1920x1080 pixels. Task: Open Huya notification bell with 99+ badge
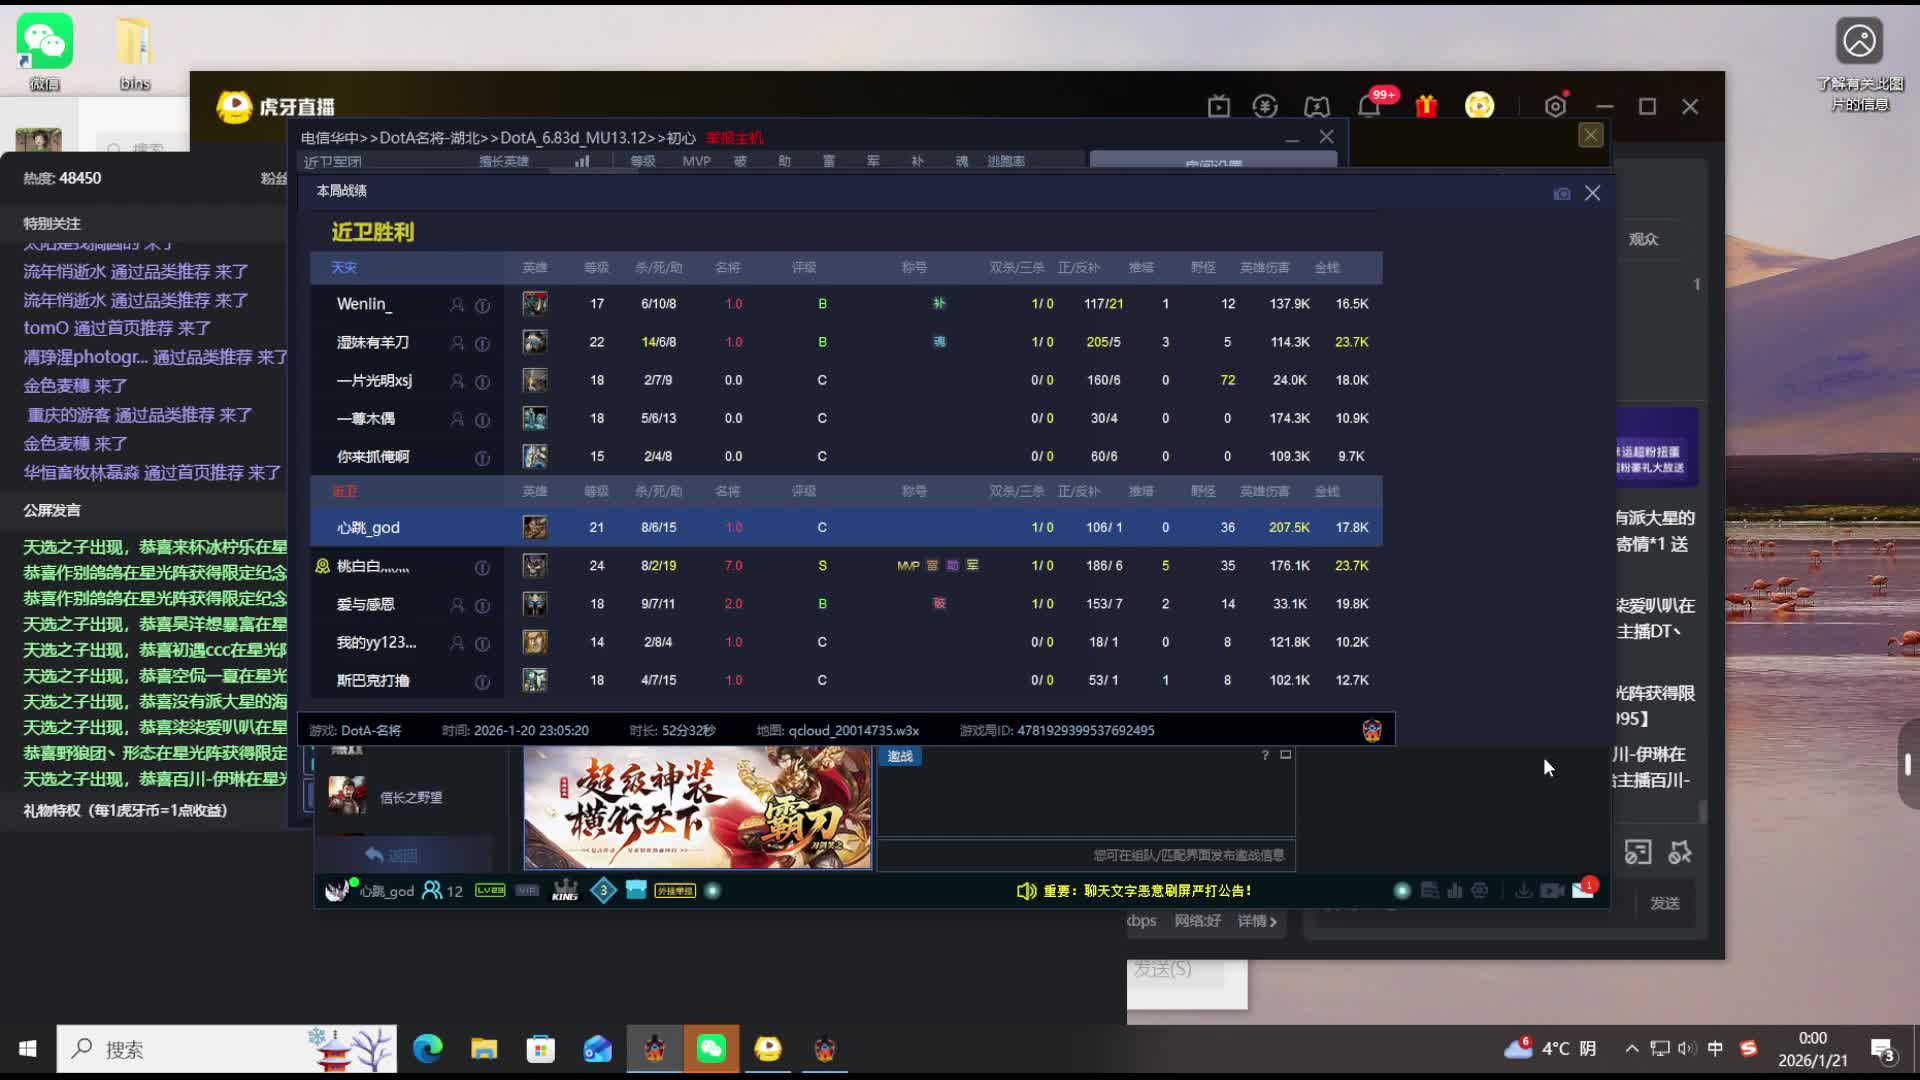(x=1369, y=106)
